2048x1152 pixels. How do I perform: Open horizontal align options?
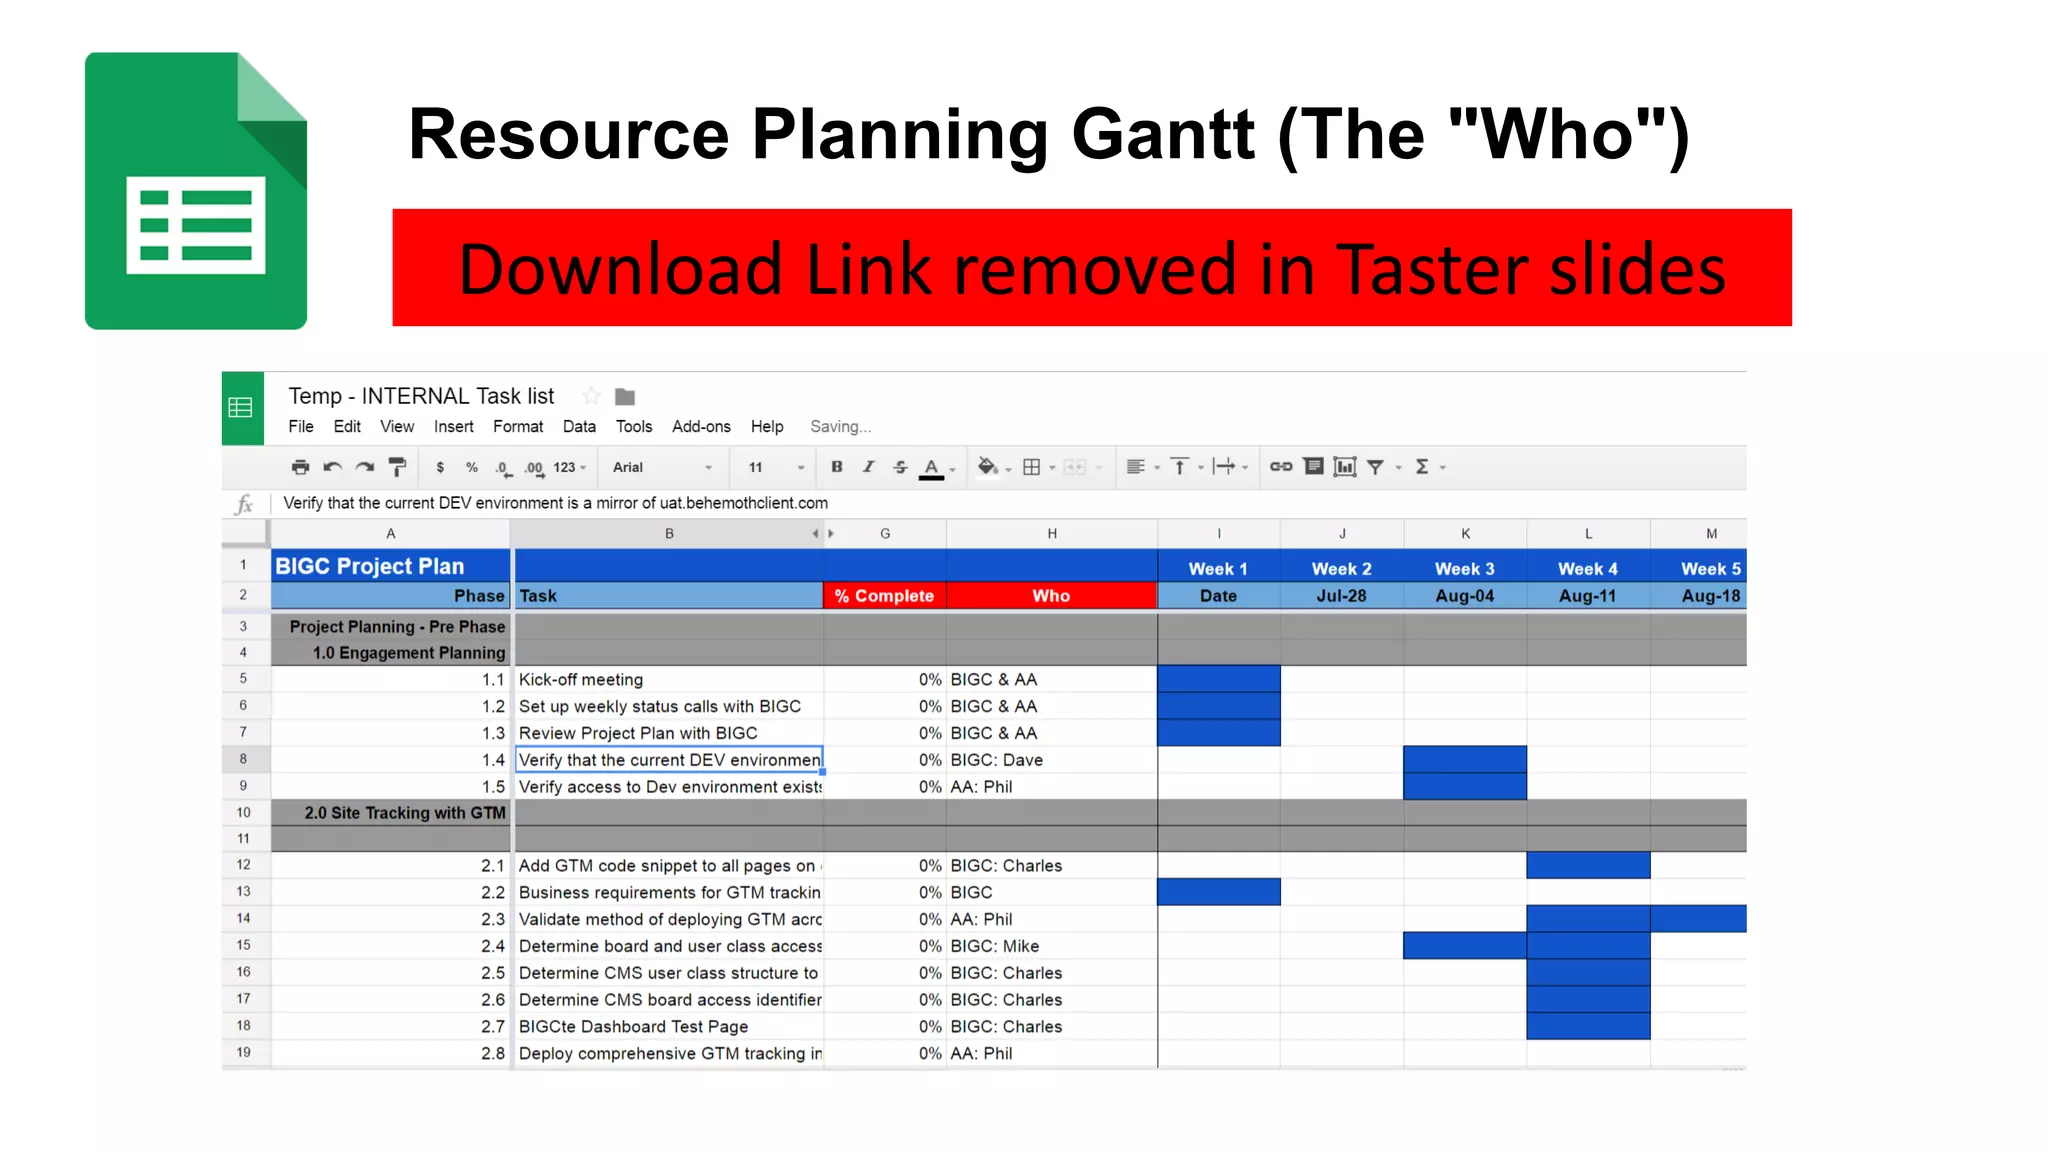[x=1143, y=467]
